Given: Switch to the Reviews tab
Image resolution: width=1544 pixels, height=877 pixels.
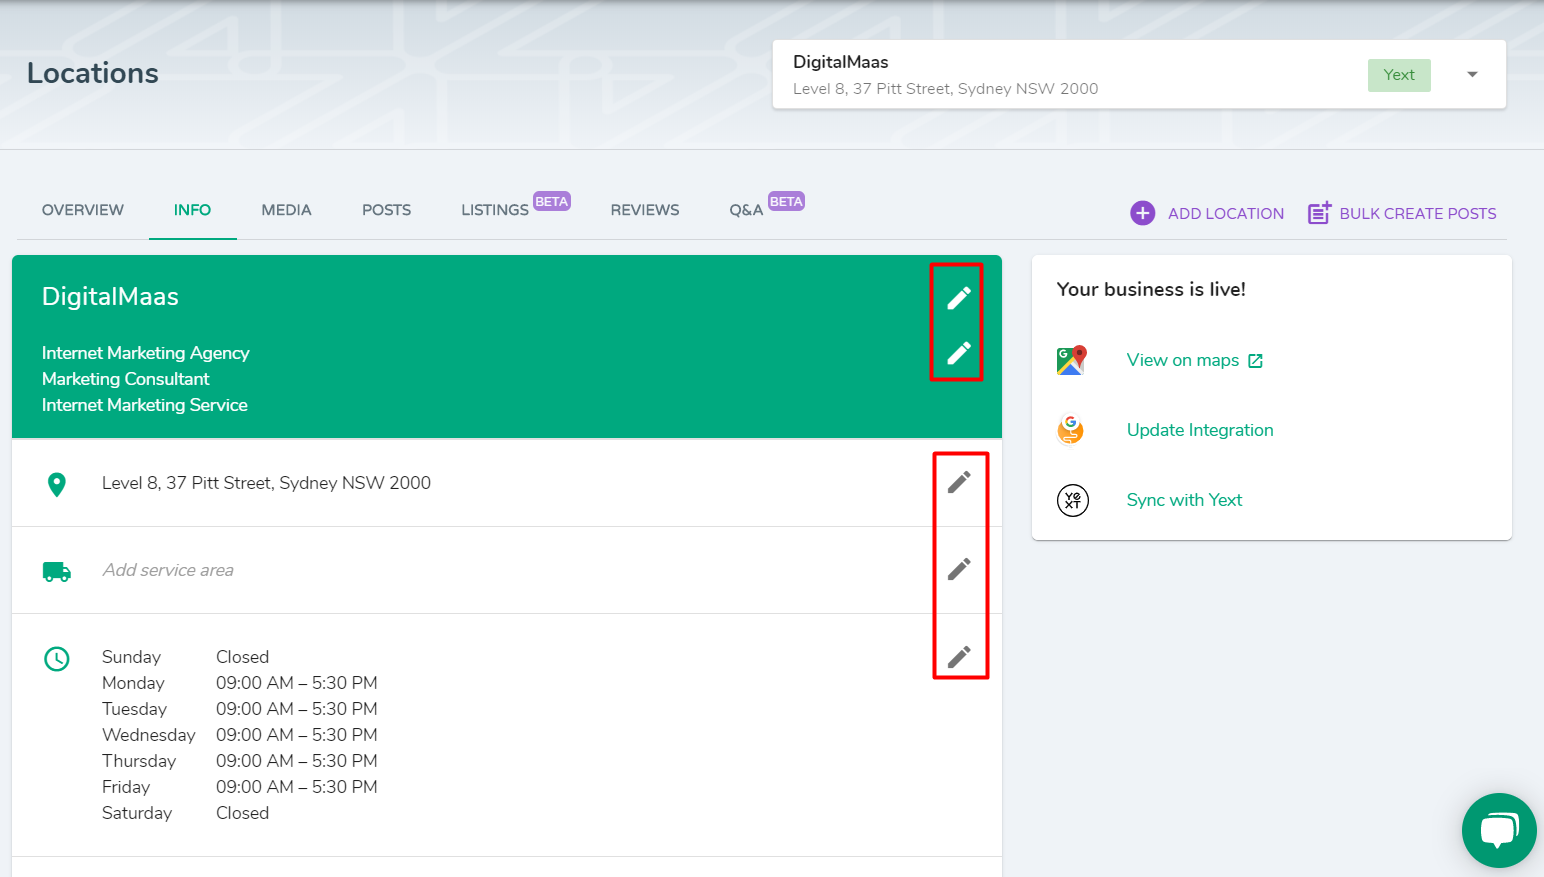Looking at the screenshot, I should [x=644, y=210].
